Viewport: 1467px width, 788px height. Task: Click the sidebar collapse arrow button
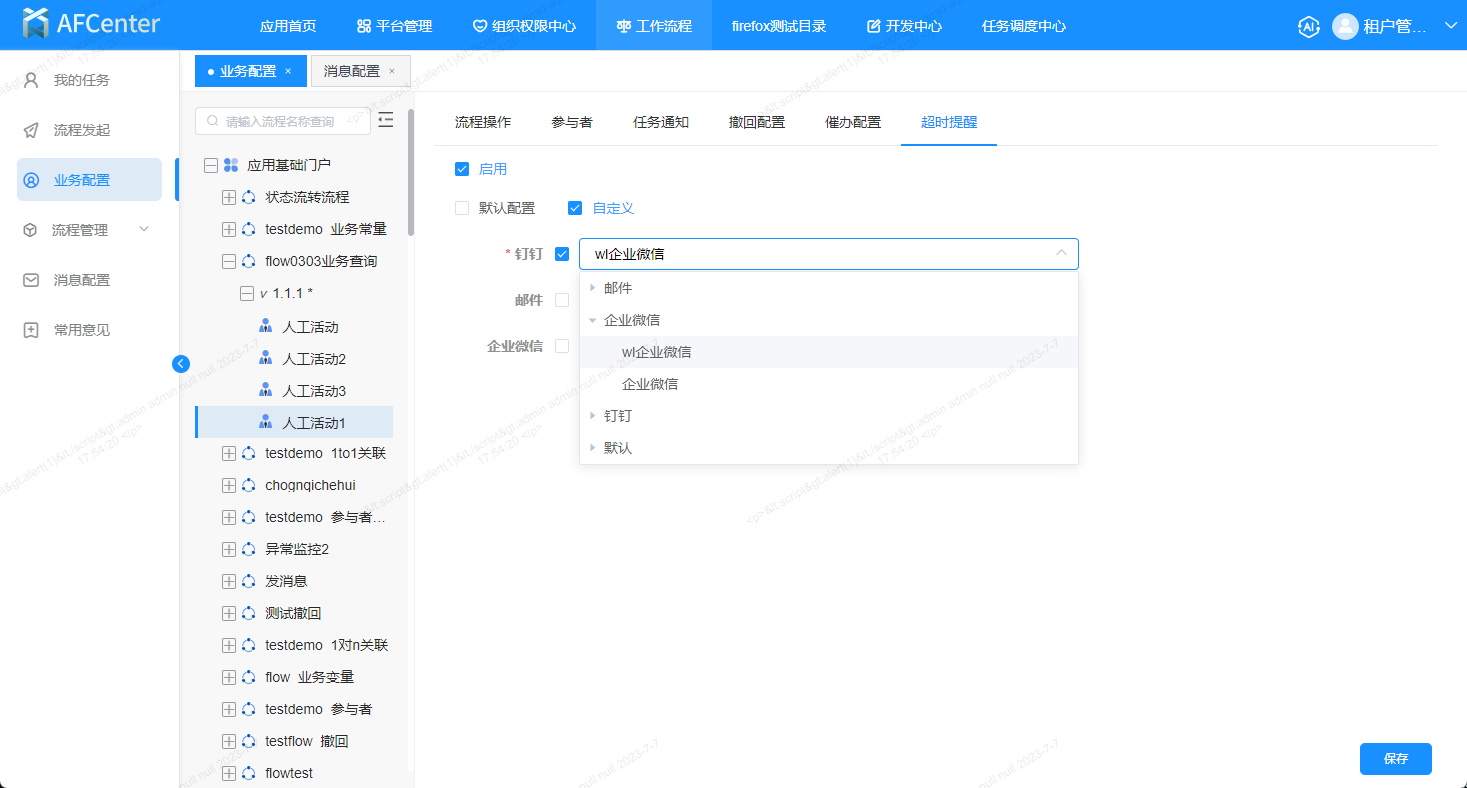click(181, 364)
